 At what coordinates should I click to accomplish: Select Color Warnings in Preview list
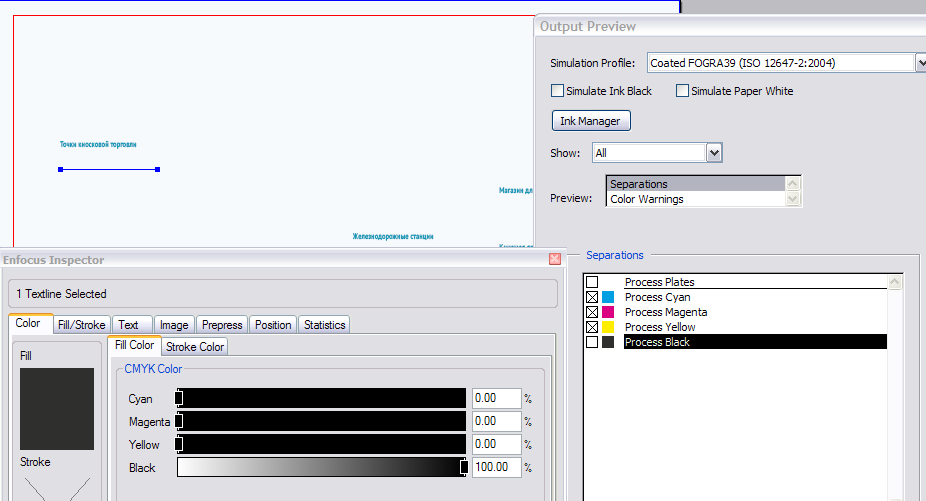tap(647, 199)
